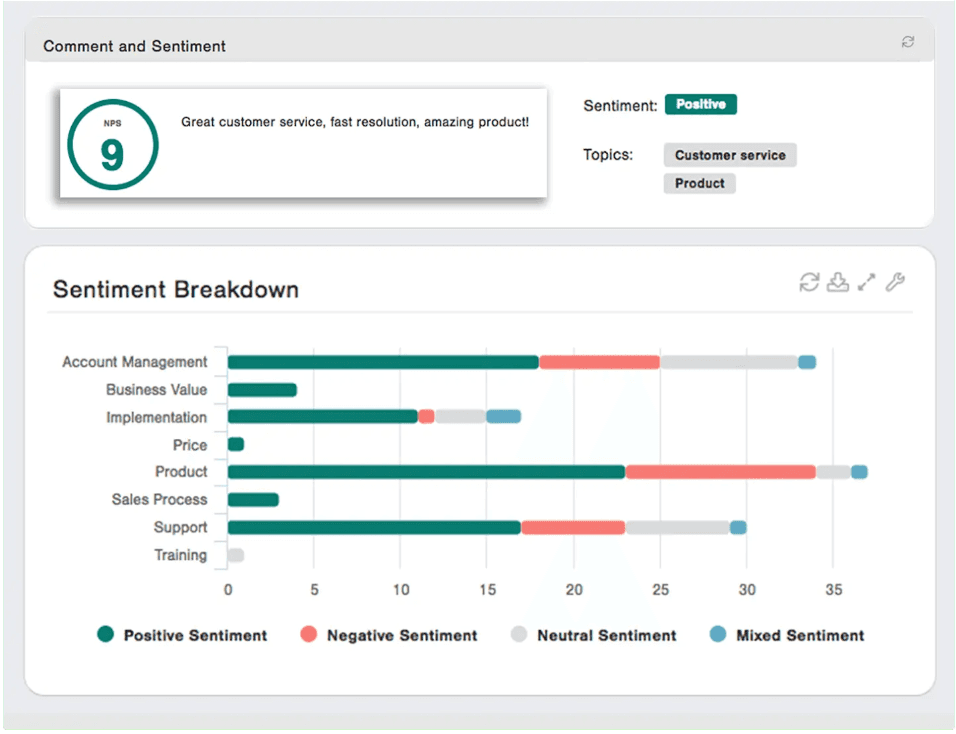Viewport: 956px width, 734px height.
Task: Toggle Negative Sentiment legend item
Action: click(x=389, y=635)
